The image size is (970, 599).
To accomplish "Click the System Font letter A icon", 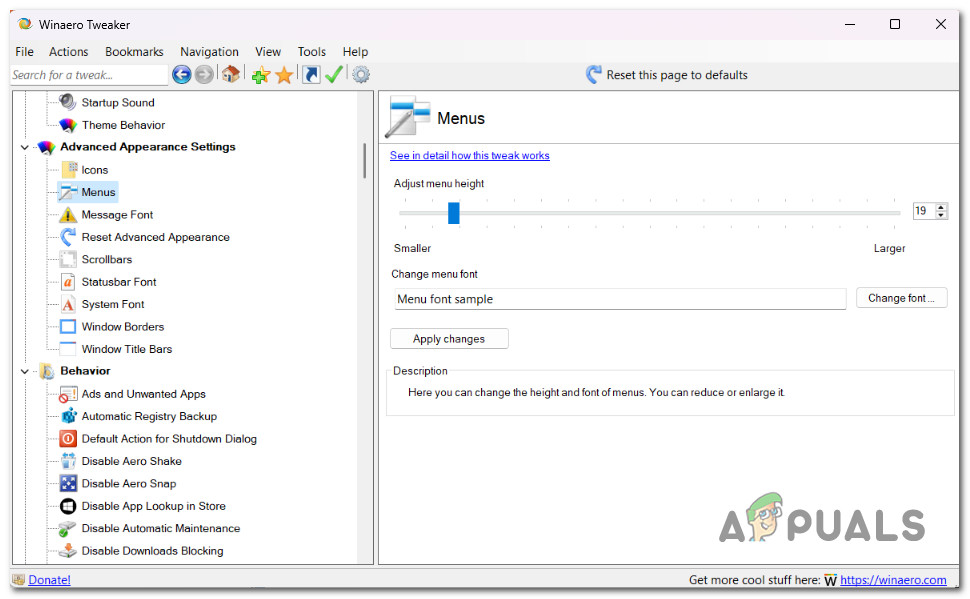I will [68, 304].
